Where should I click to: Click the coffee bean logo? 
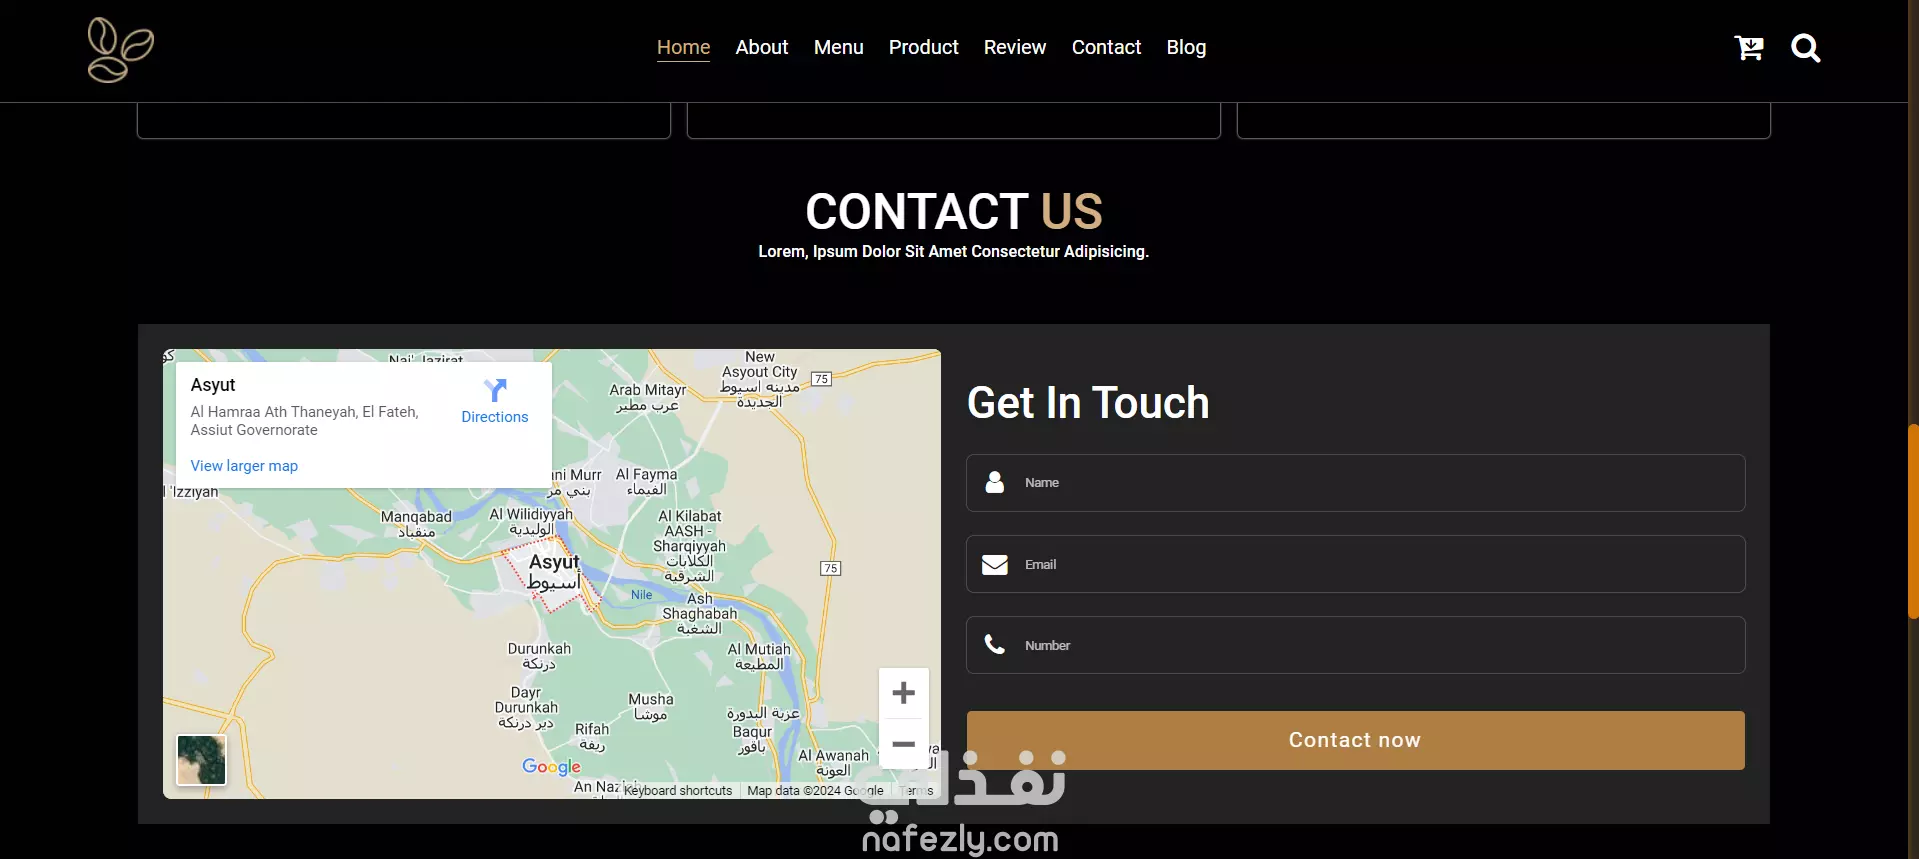pyautogui.click(x=120, y=49)
